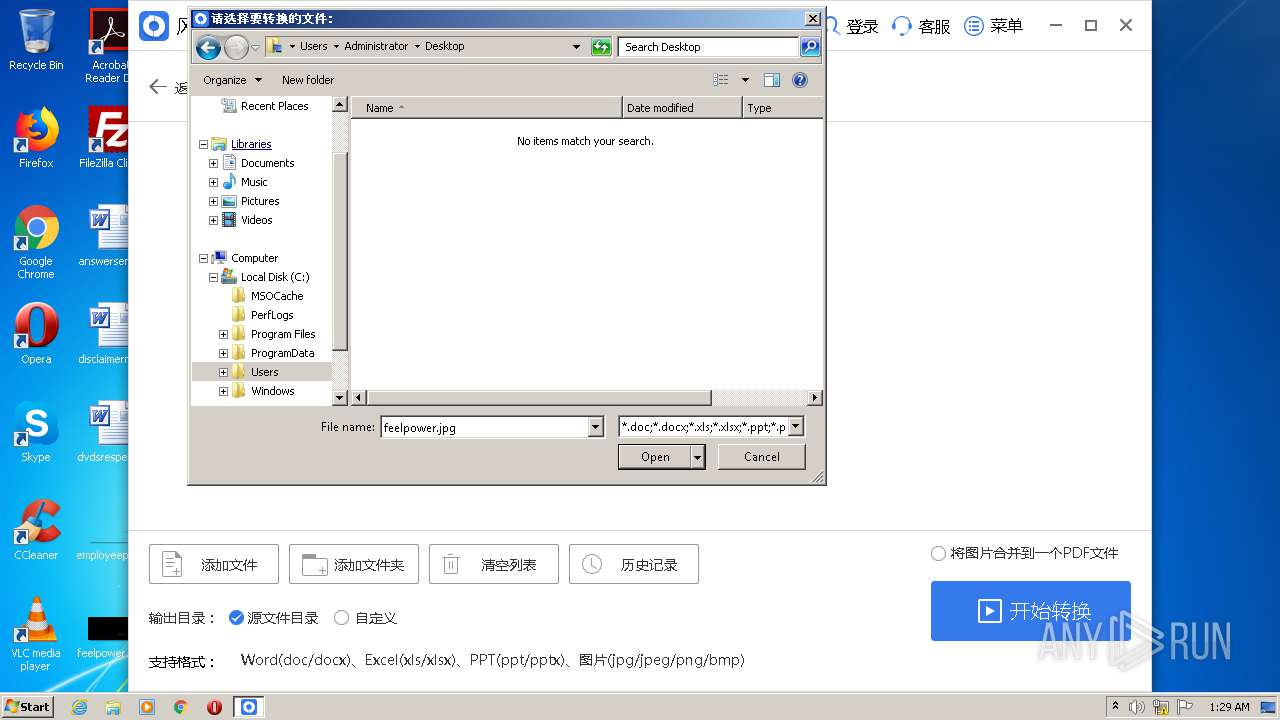Click the Opera icon in taskbar
Image resolution: width=1280 pixels, height=720 pixels.
pyautogui.click(x=214, y=707)
